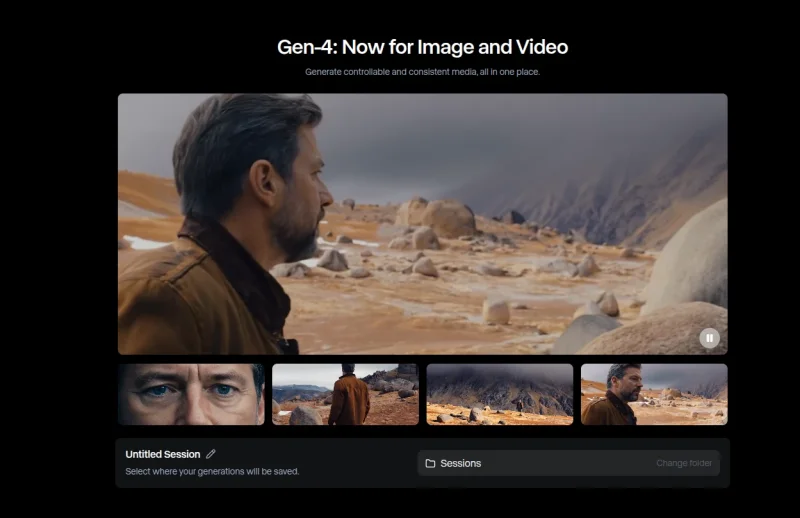Click the Untitled Session title text
The width and height of the screenshot is (800, 518).
point(163,454)
